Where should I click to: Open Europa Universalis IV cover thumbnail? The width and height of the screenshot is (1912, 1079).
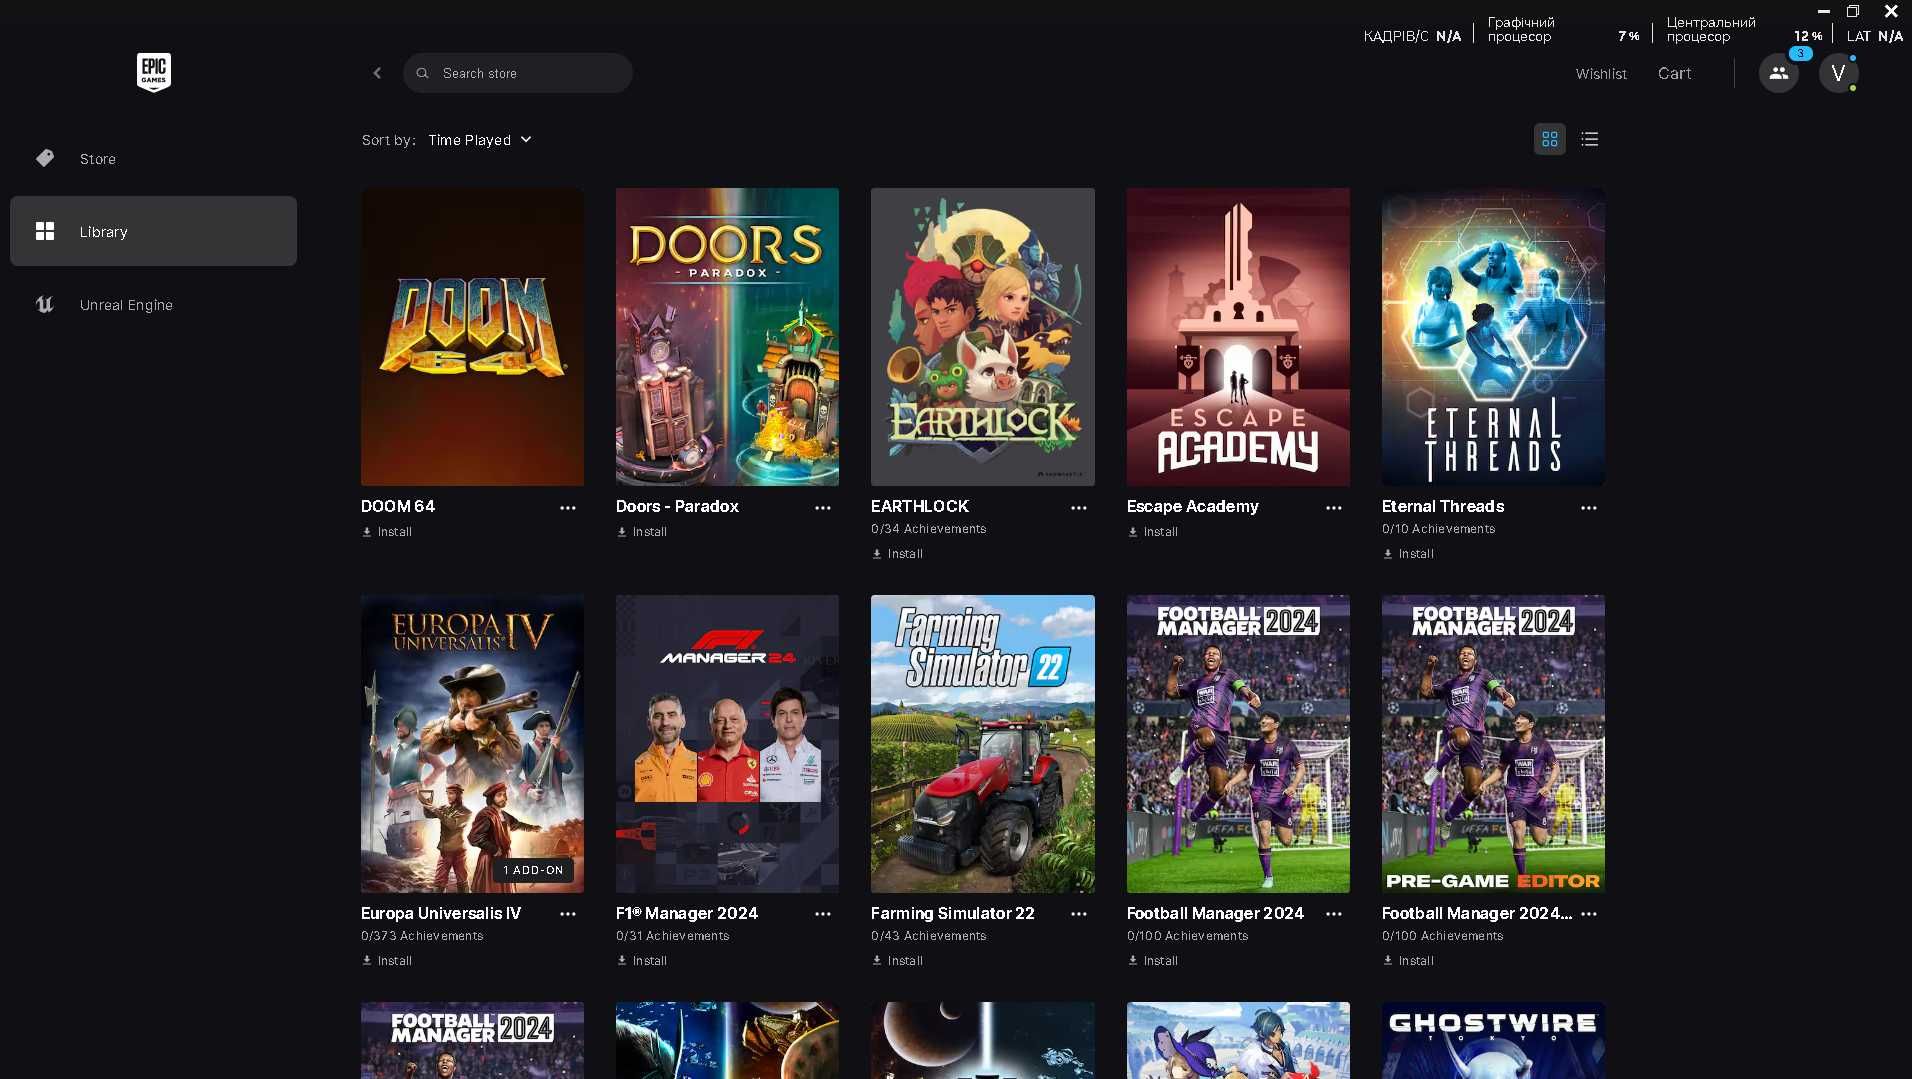click(x=472, y=744)
